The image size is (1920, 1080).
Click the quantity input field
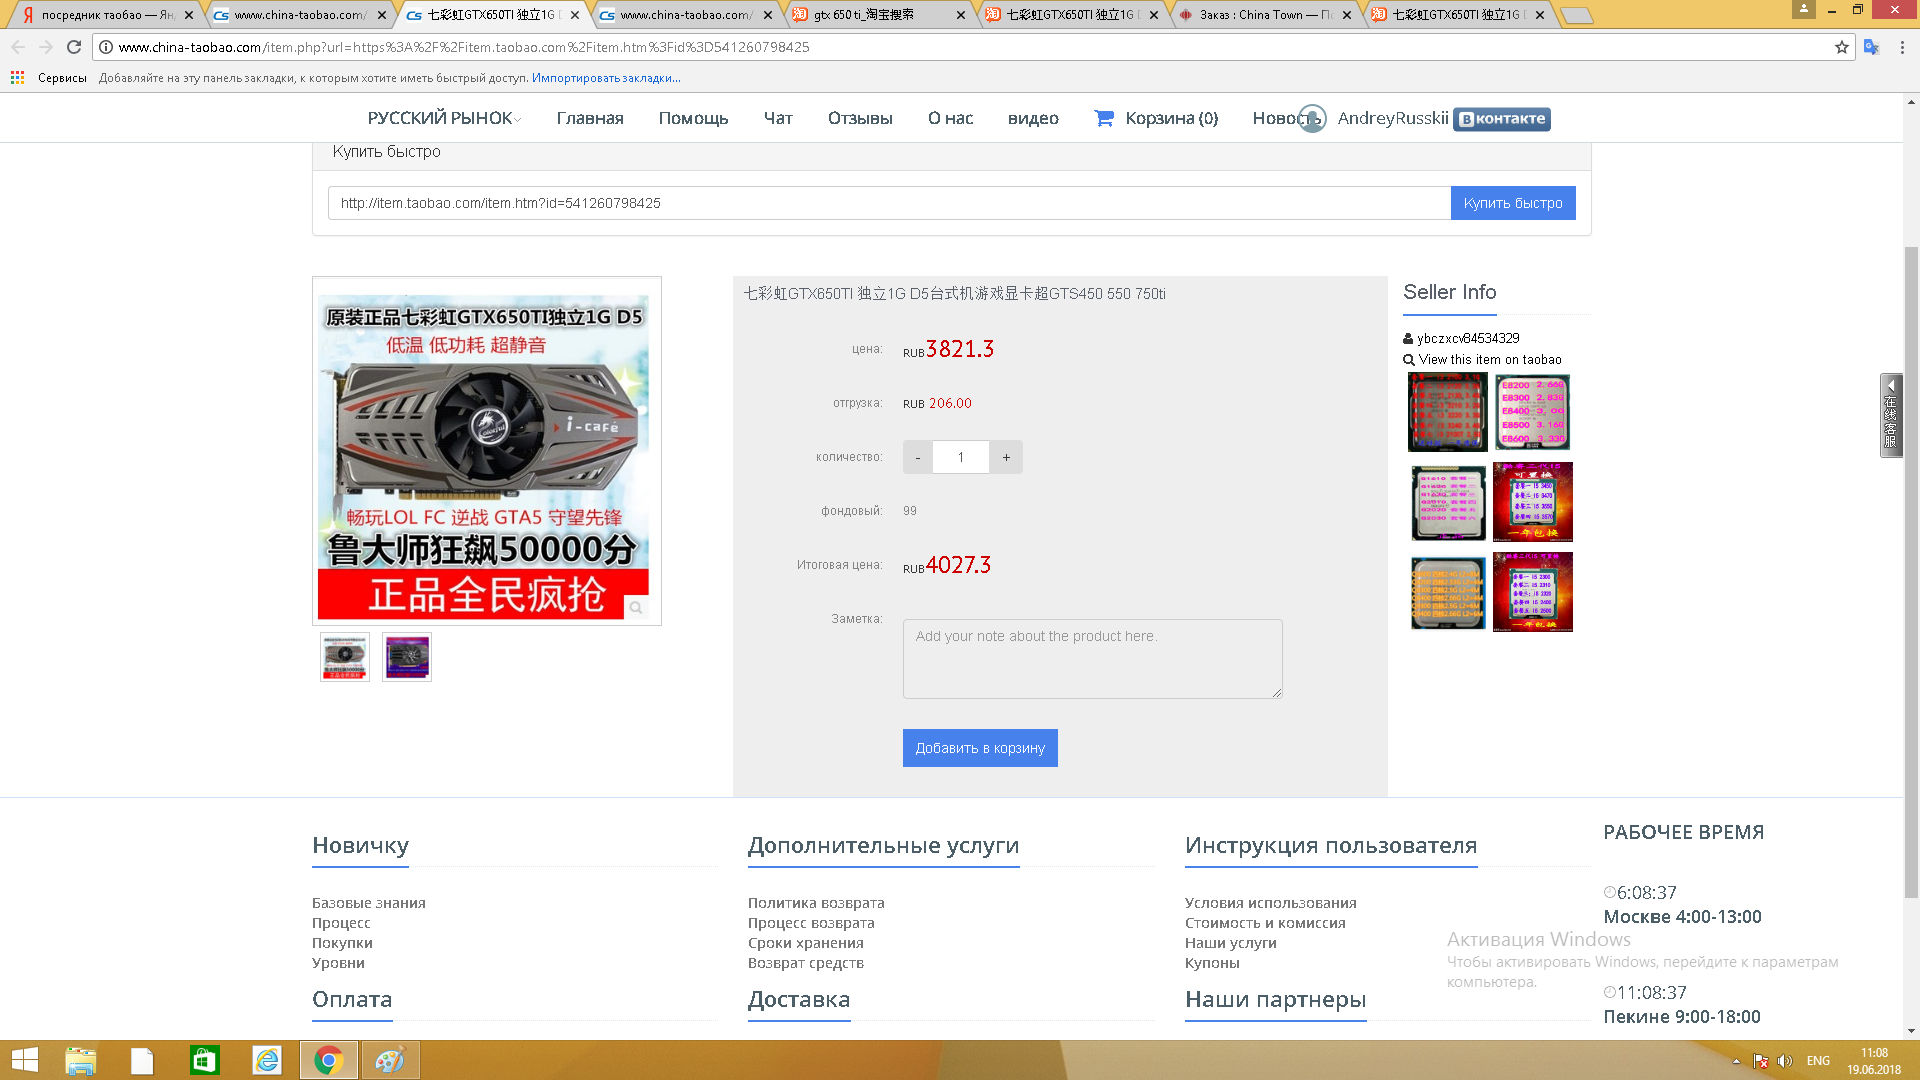(961, 457)
